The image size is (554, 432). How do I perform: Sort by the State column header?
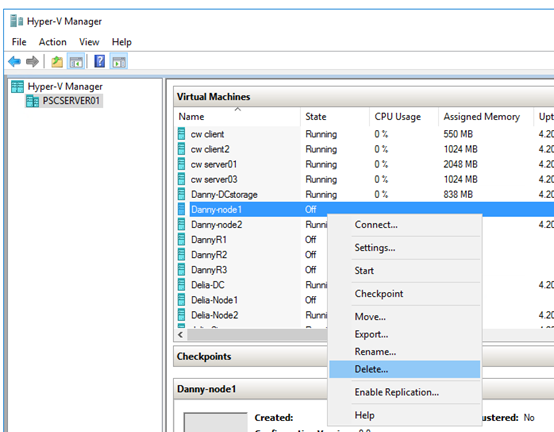tap(335, 117)
